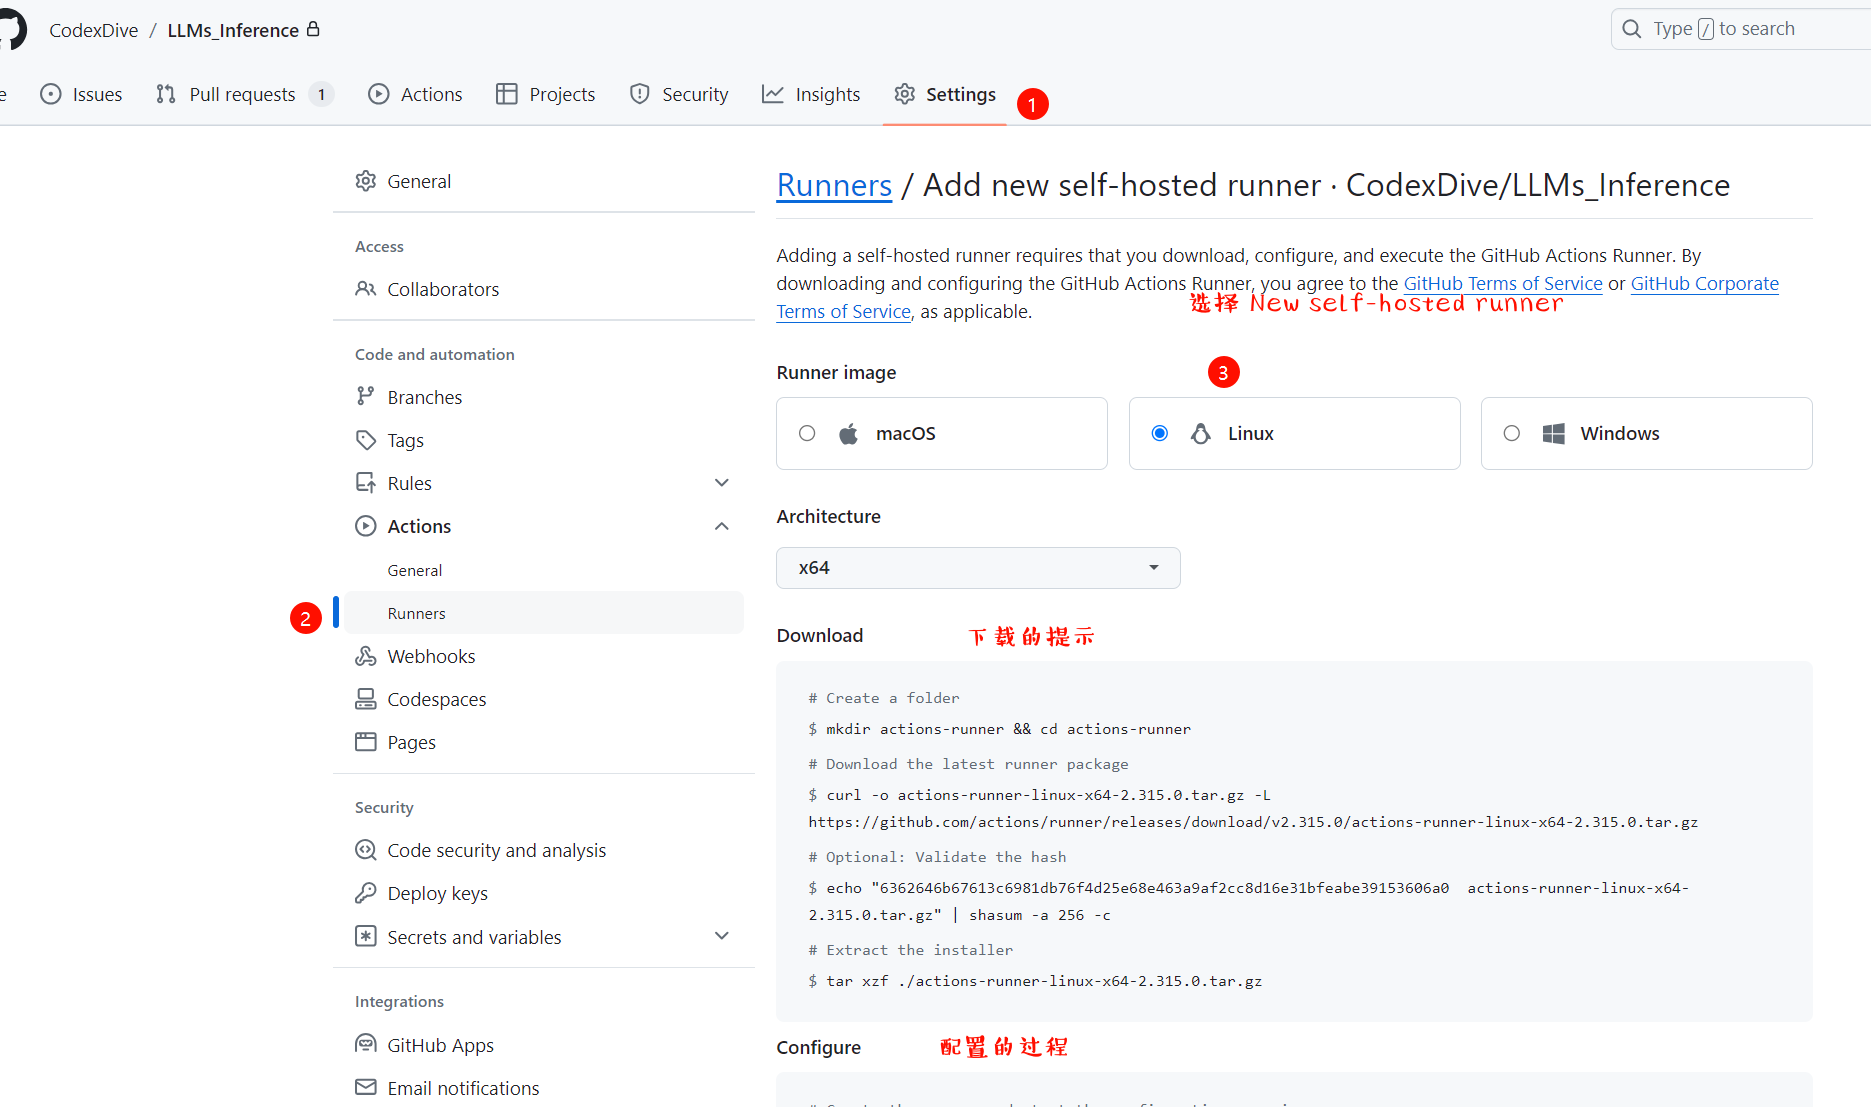Click the slash key shortcut hint in search
The image size is (1871, 1107).
pos(1706,29)
